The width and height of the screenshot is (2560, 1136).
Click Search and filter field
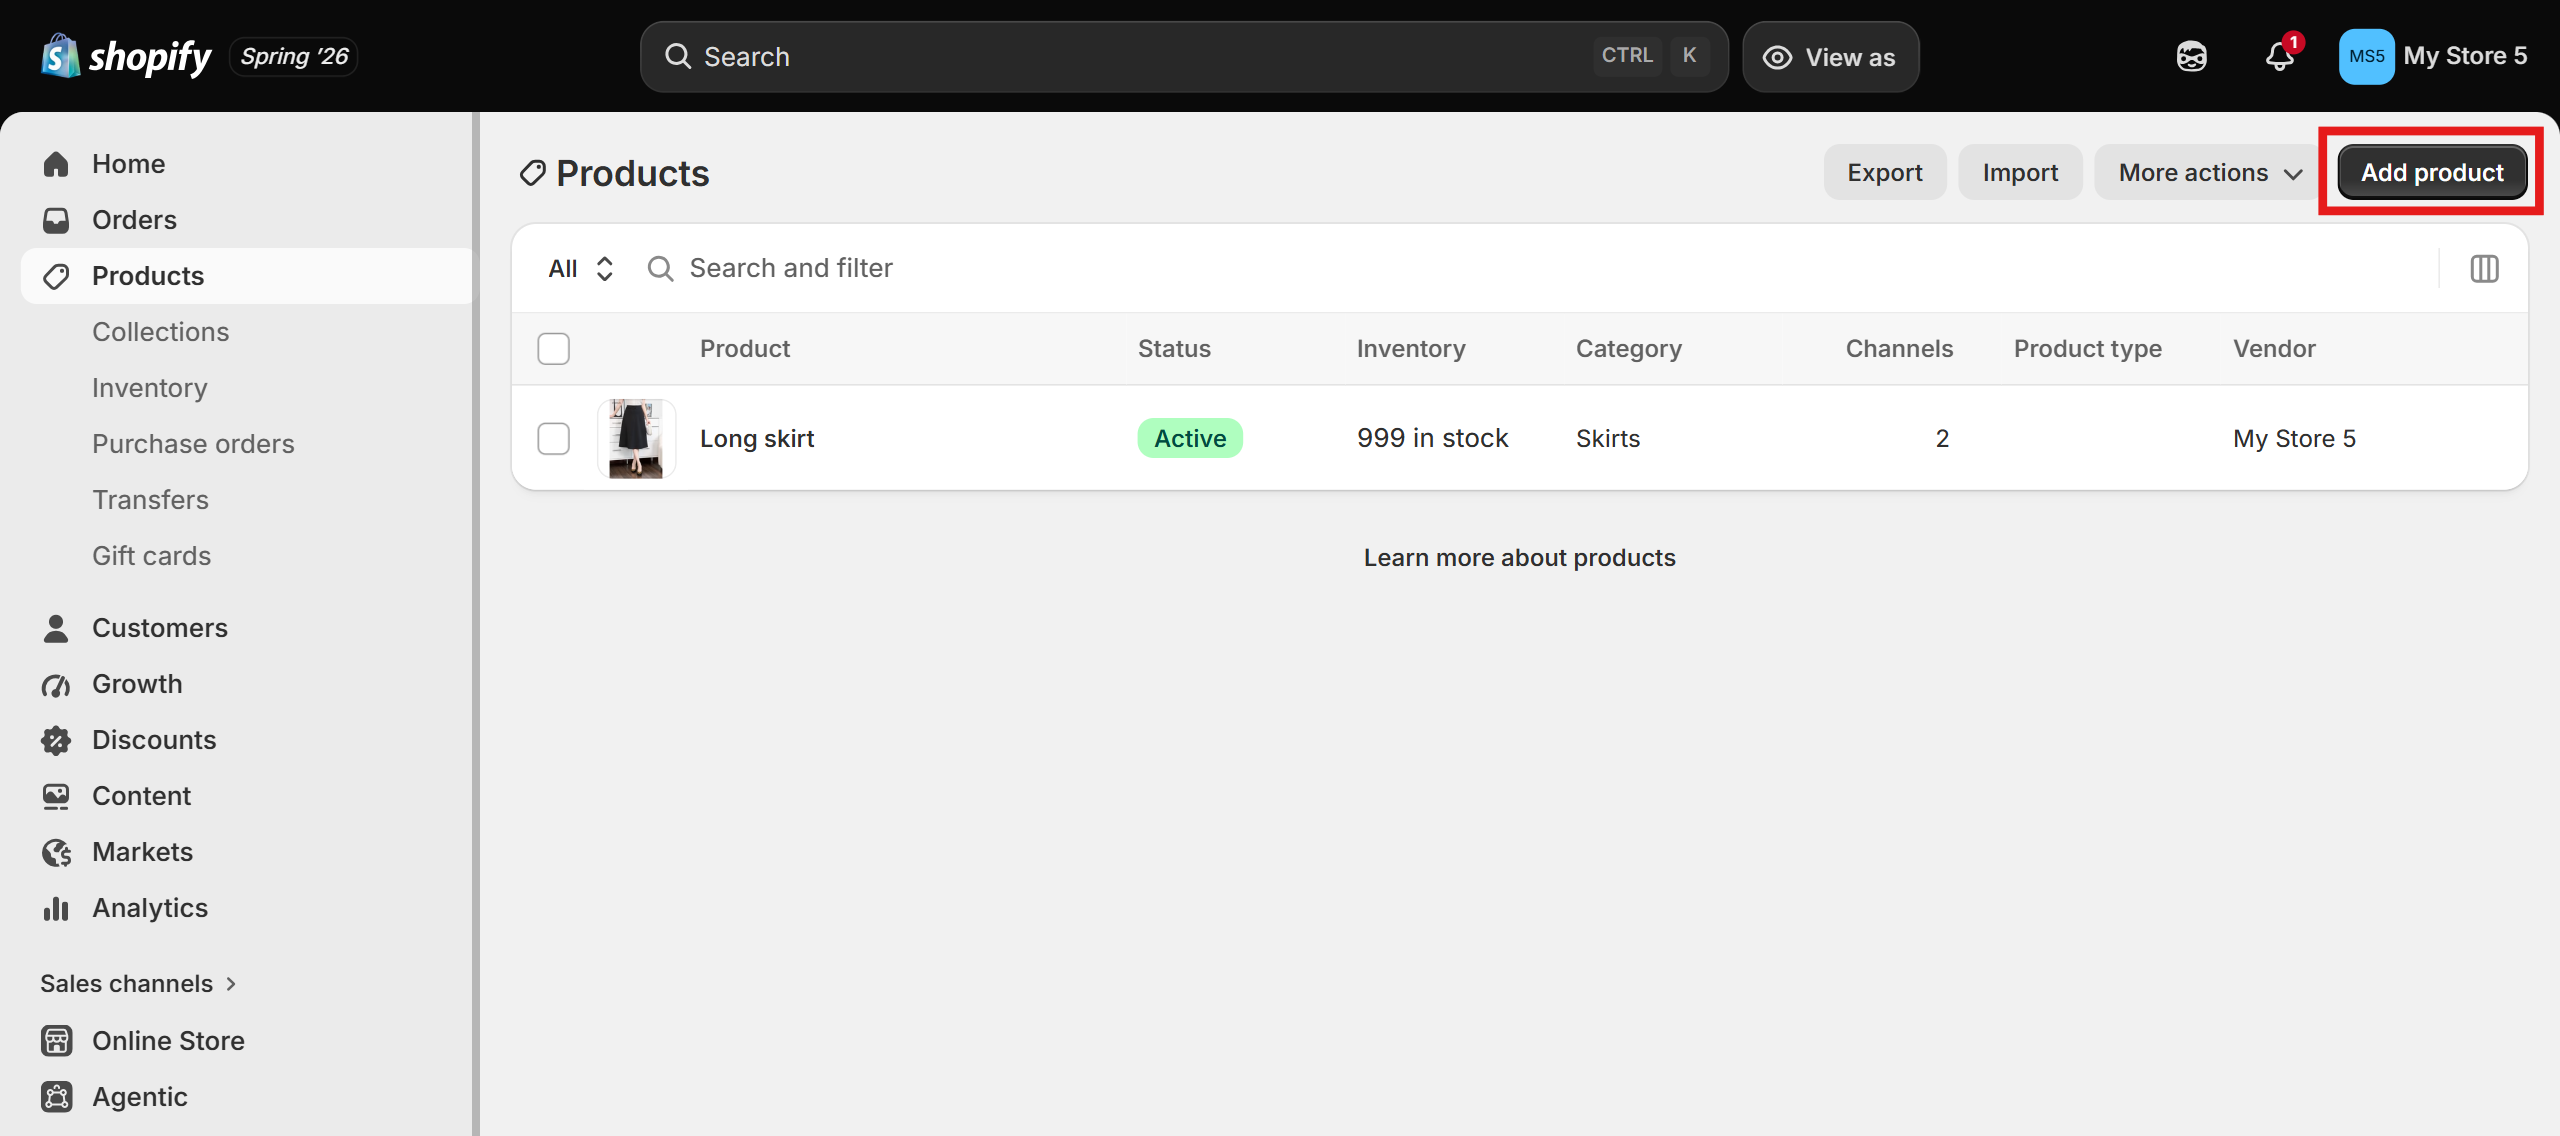[x=1530, y=268]
